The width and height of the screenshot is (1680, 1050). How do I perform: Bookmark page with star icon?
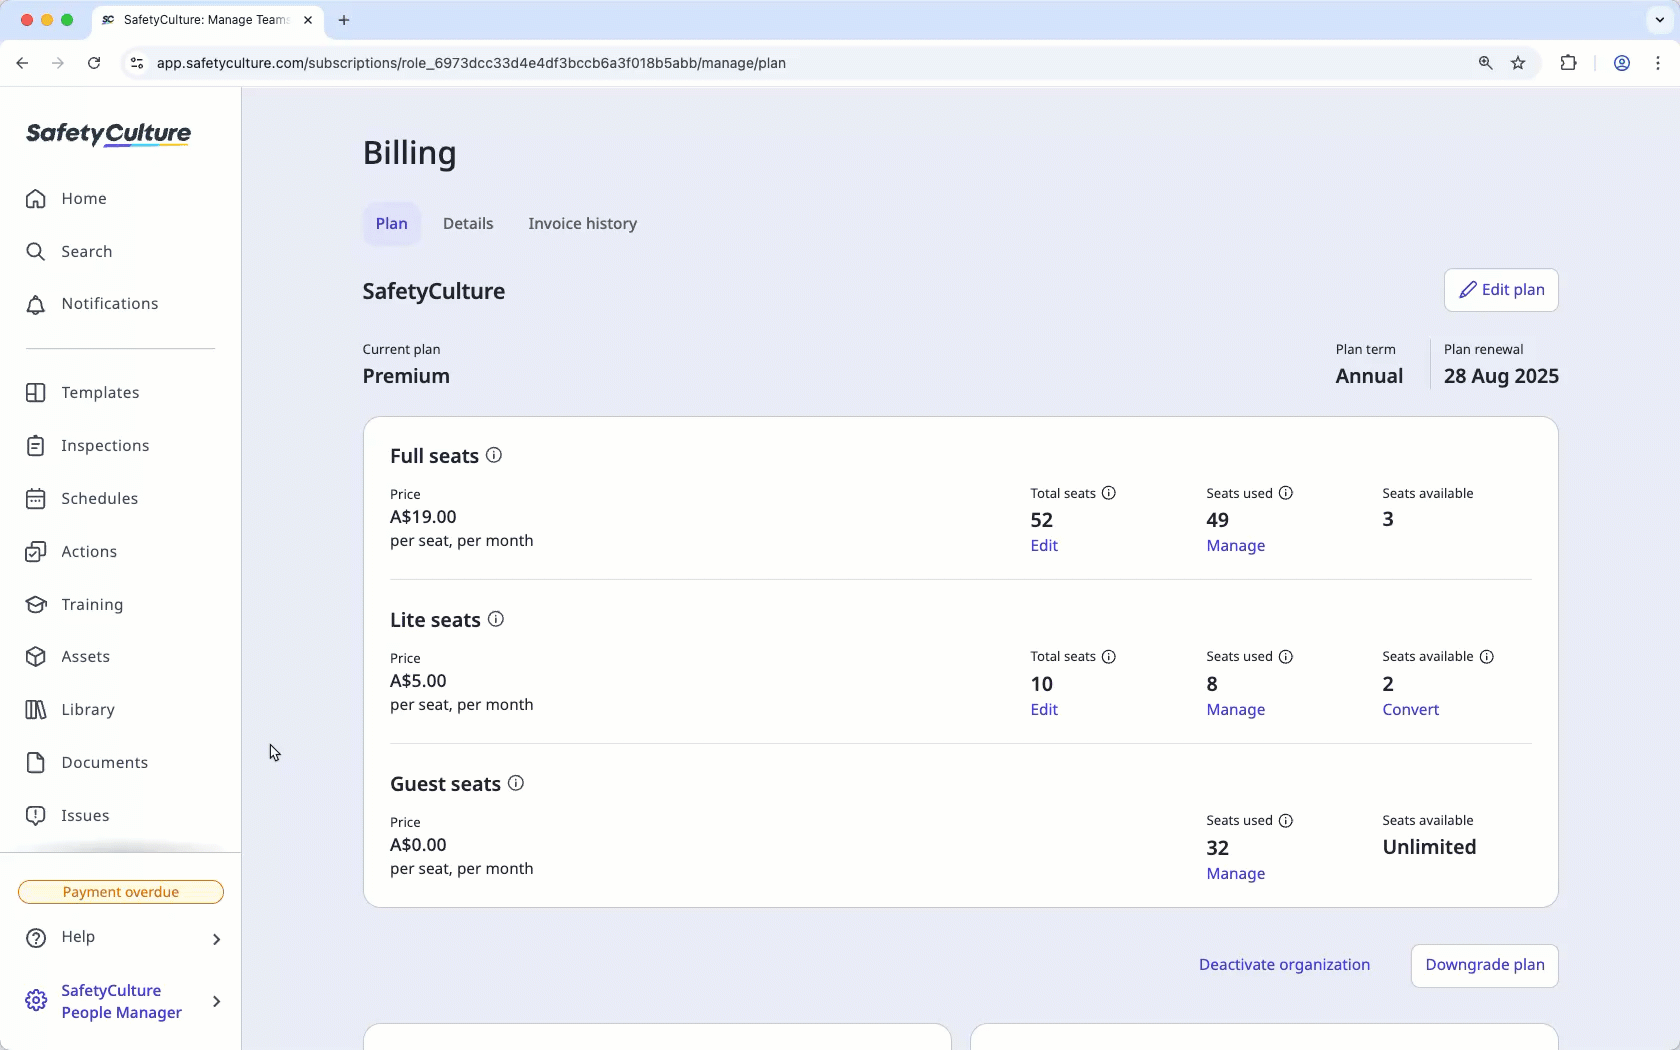(1519, 63)
